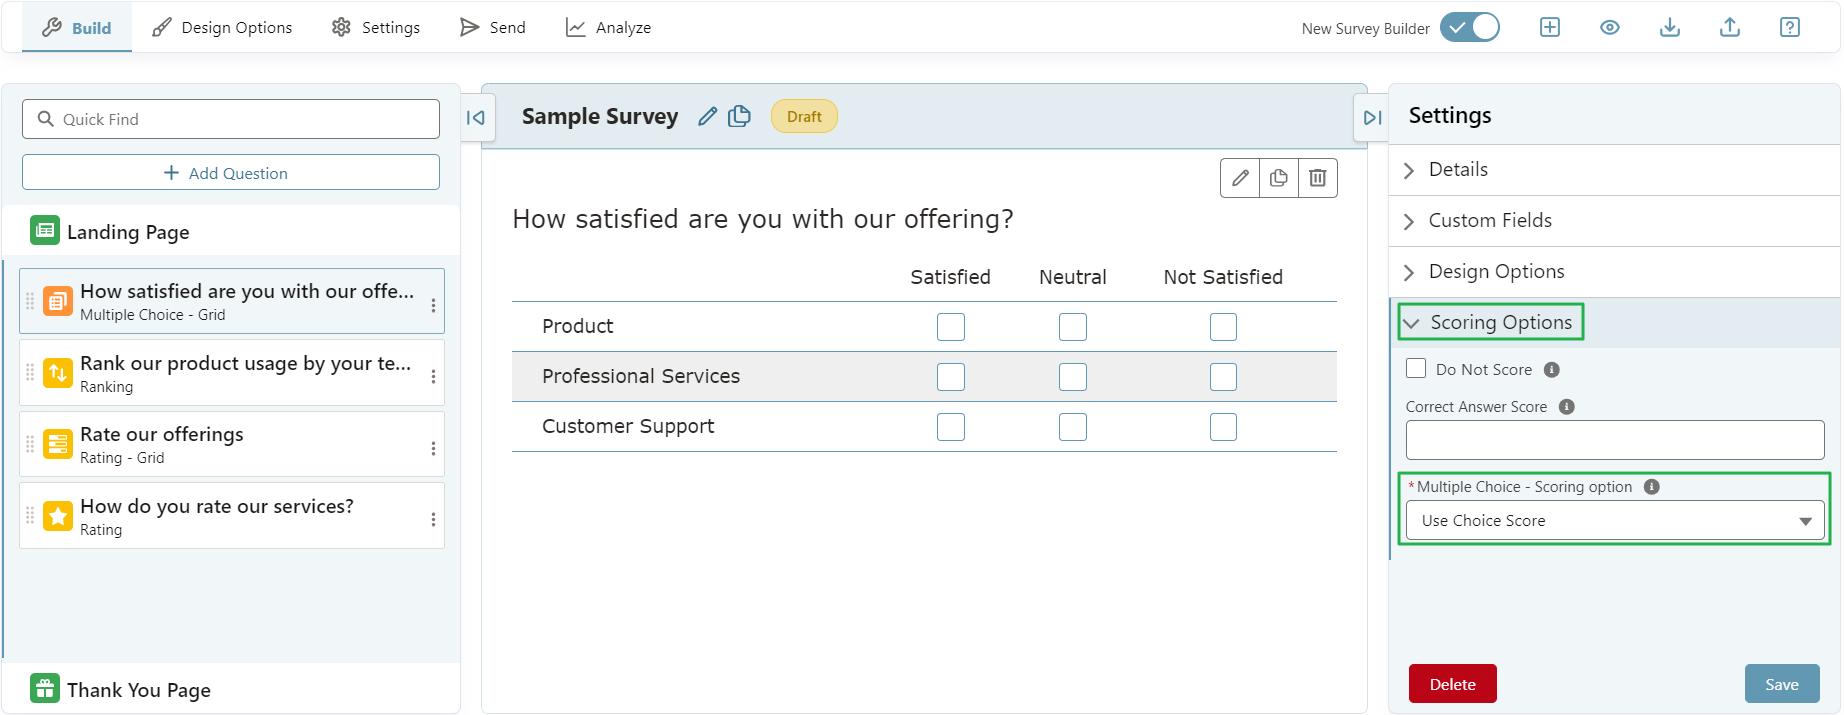This screenshot has height=715, width=1844.
Task: Click drag handle of 'Rate our offerings' question
Action: (30, 444)
